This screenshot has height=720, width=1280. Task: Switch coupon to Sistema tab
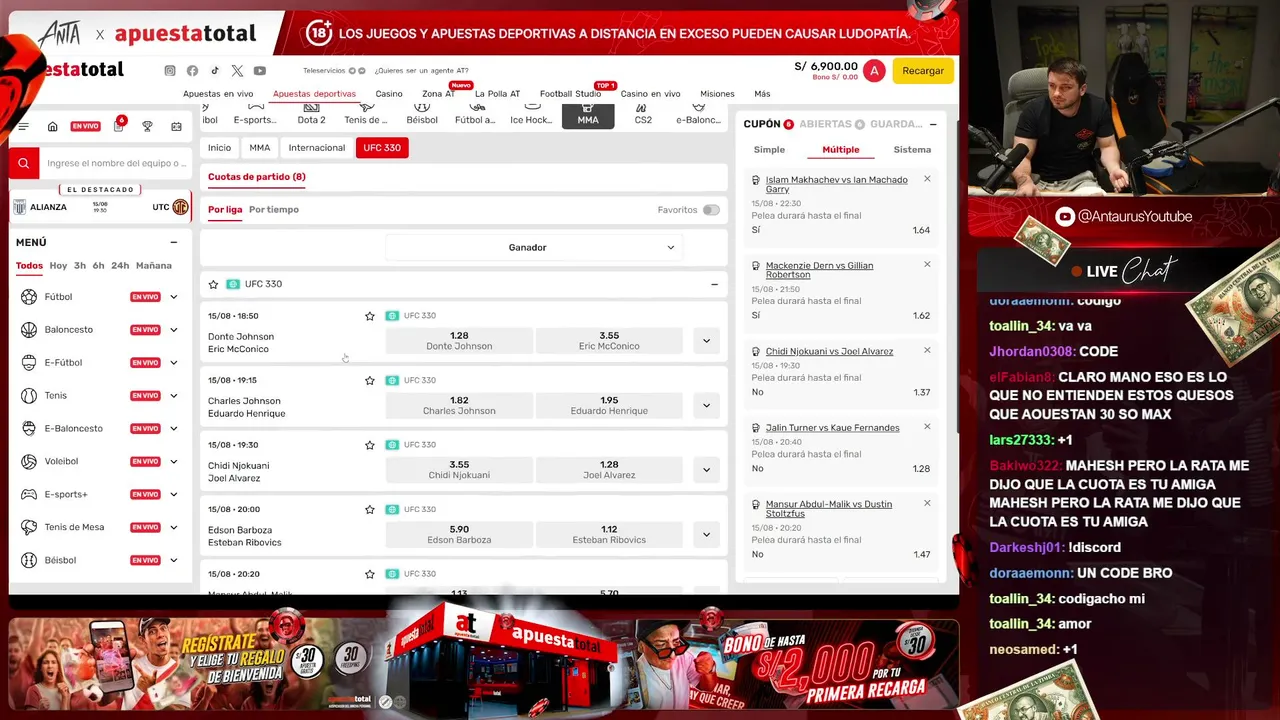[912, 150]
